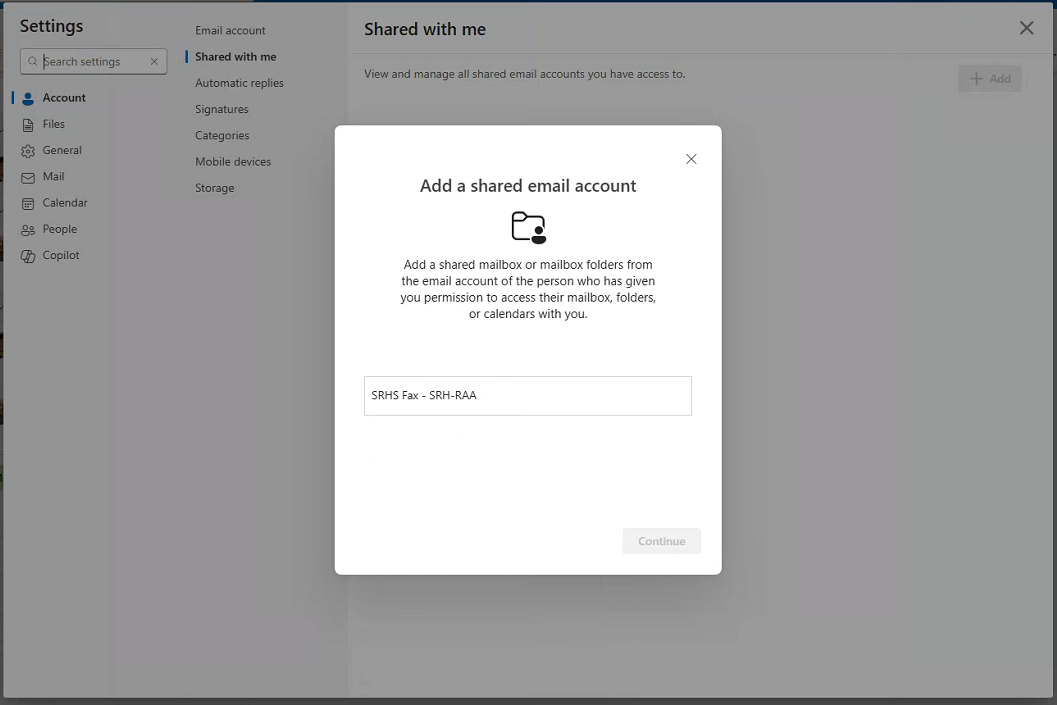Click the Copilot icon in sidebar
This screenshot has height=705, width=1057.
(28, 256)
